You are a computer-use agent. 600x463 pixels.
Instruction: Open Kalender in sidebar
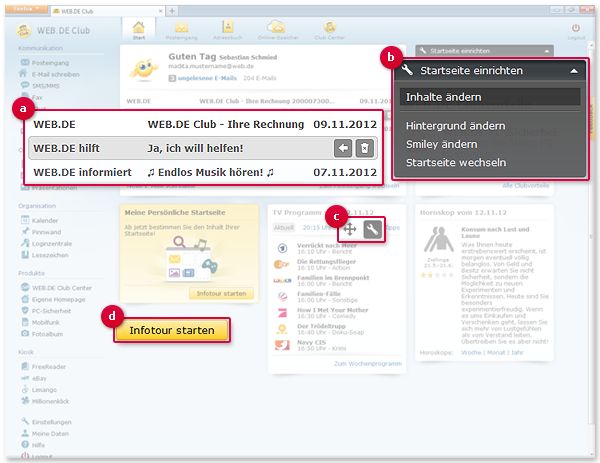pos(39,220)
